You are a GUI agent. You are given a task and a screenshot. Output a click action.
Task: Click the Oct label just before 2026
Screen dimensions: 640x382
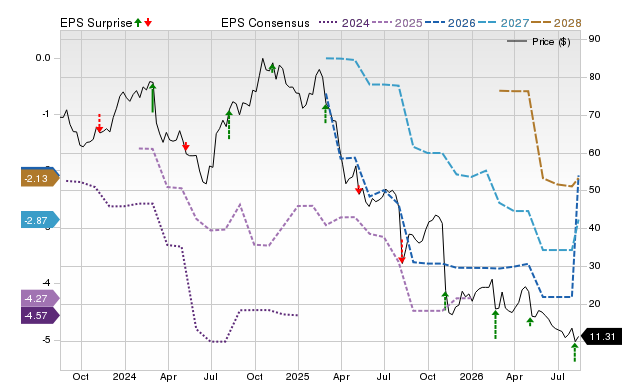point(428,376)
